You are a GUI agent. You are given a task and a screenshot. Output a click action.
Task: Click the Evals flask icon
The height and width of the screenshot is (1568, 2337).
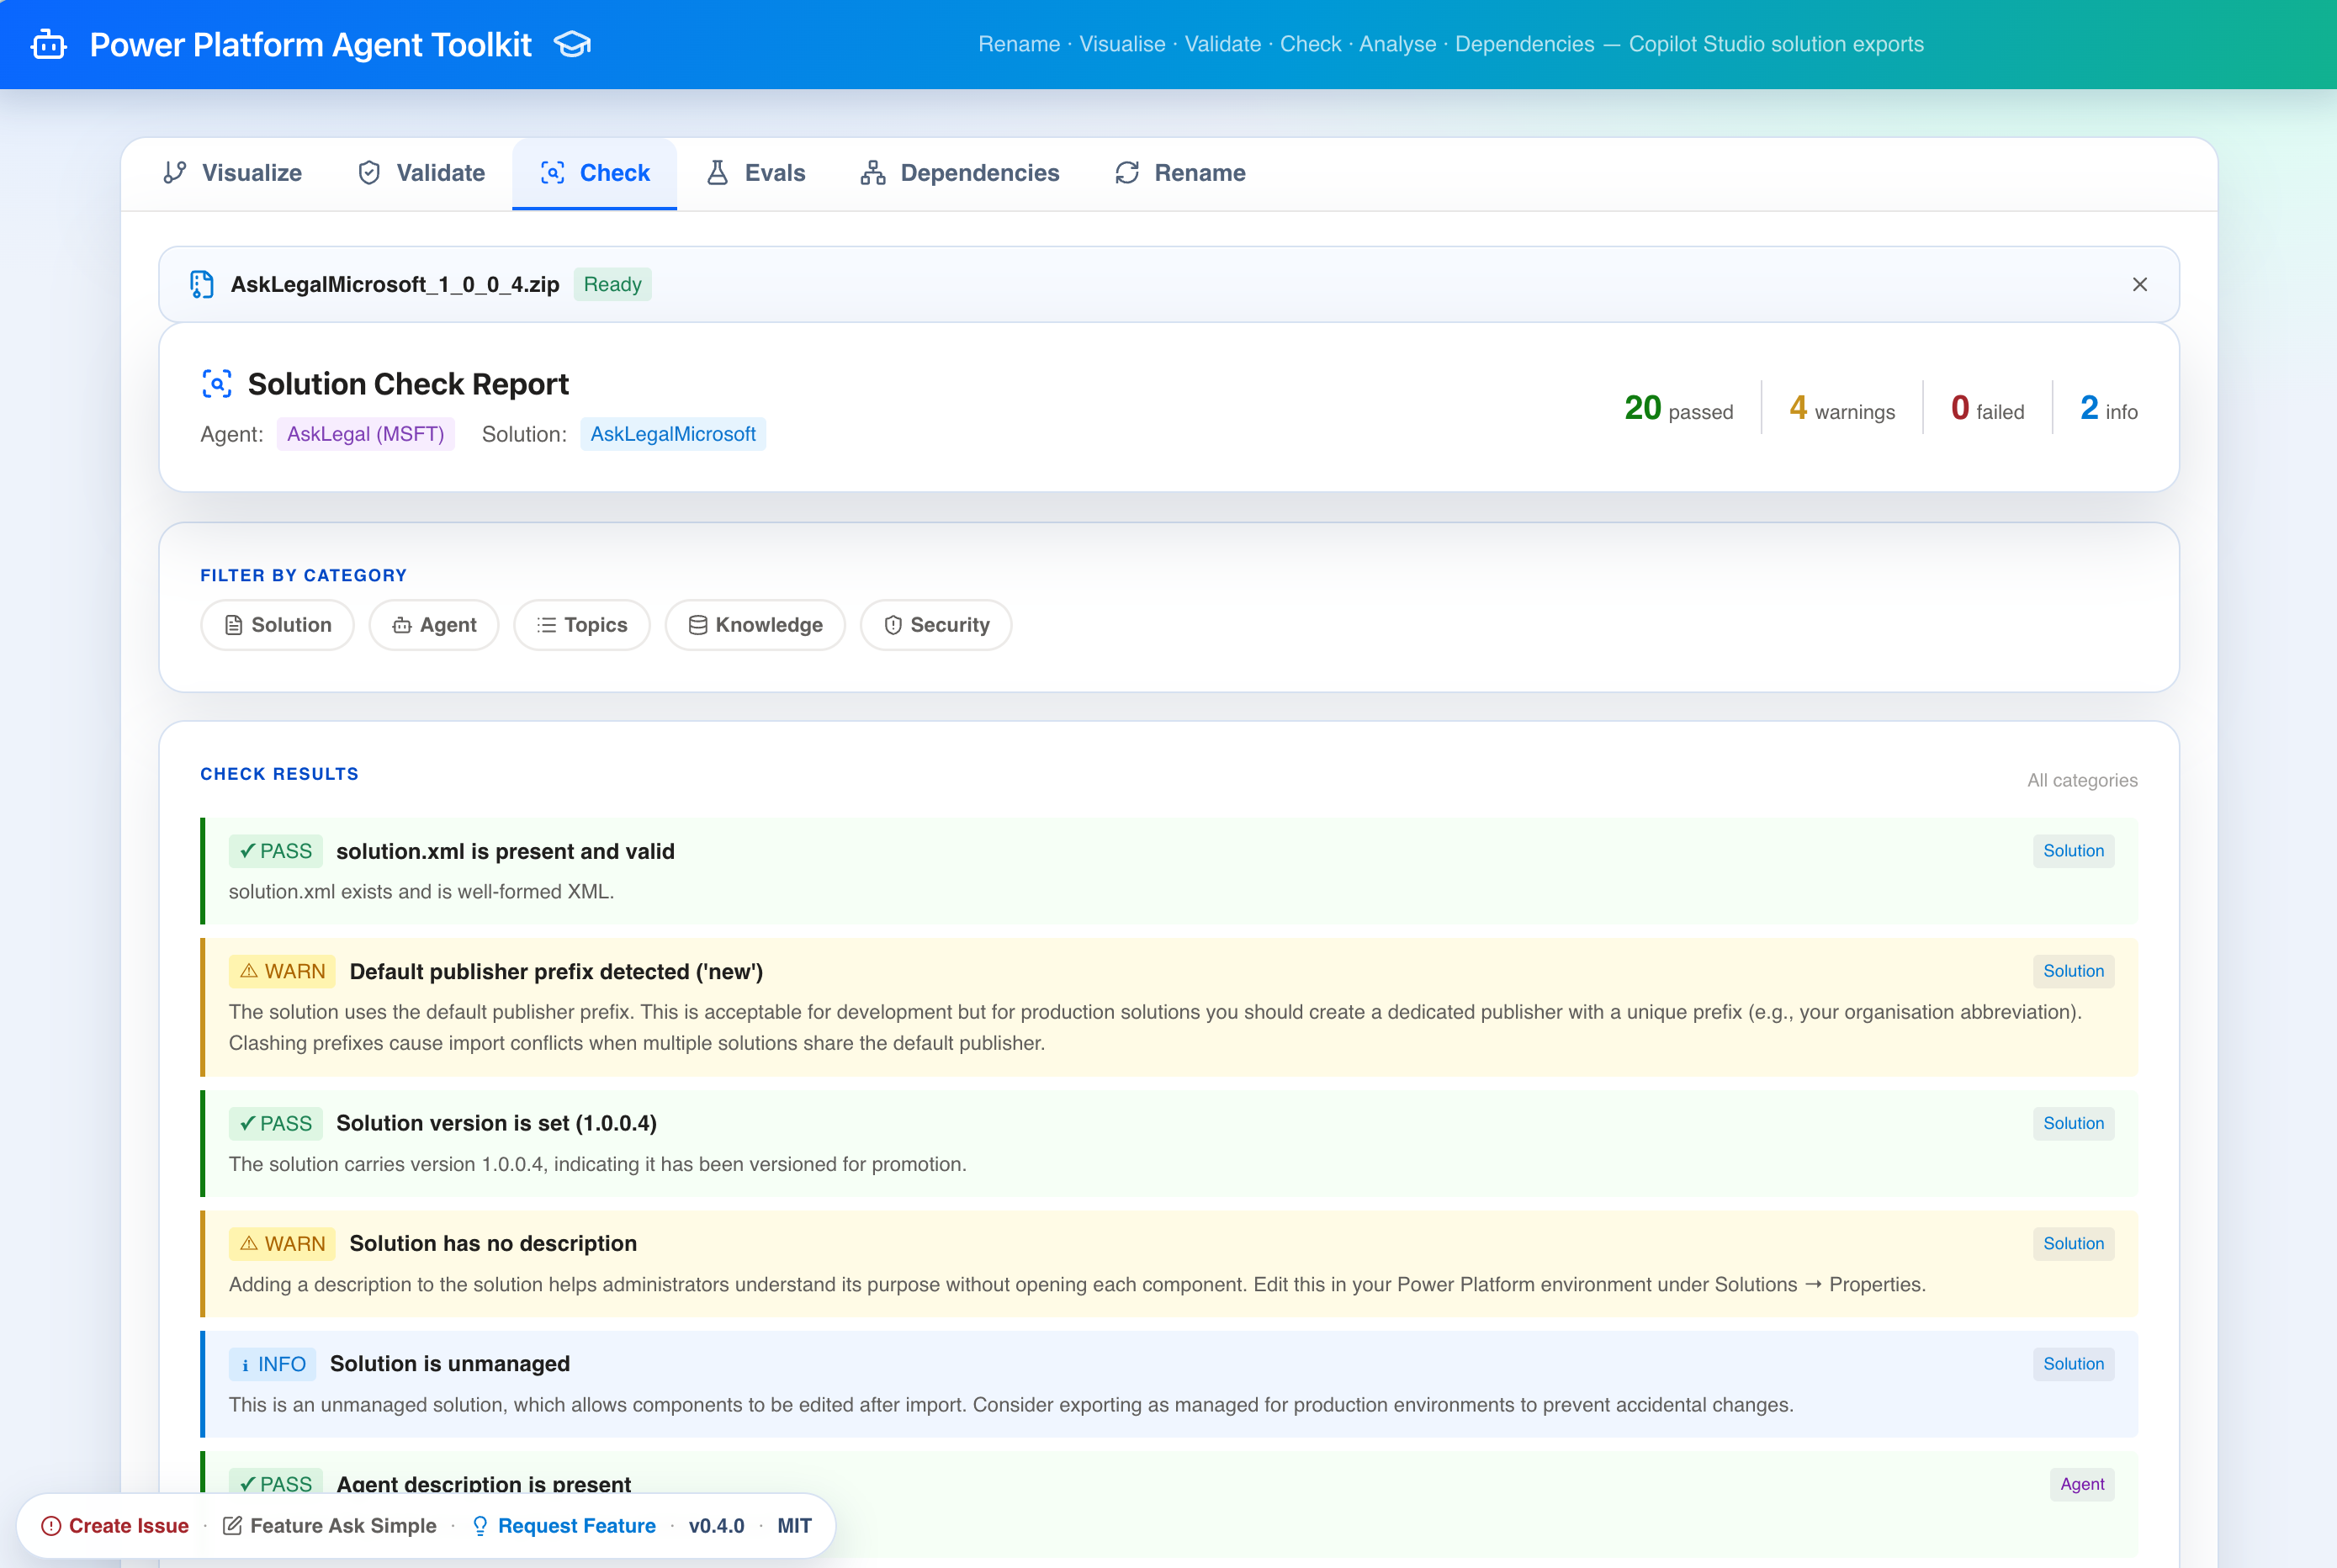[717, 173]
